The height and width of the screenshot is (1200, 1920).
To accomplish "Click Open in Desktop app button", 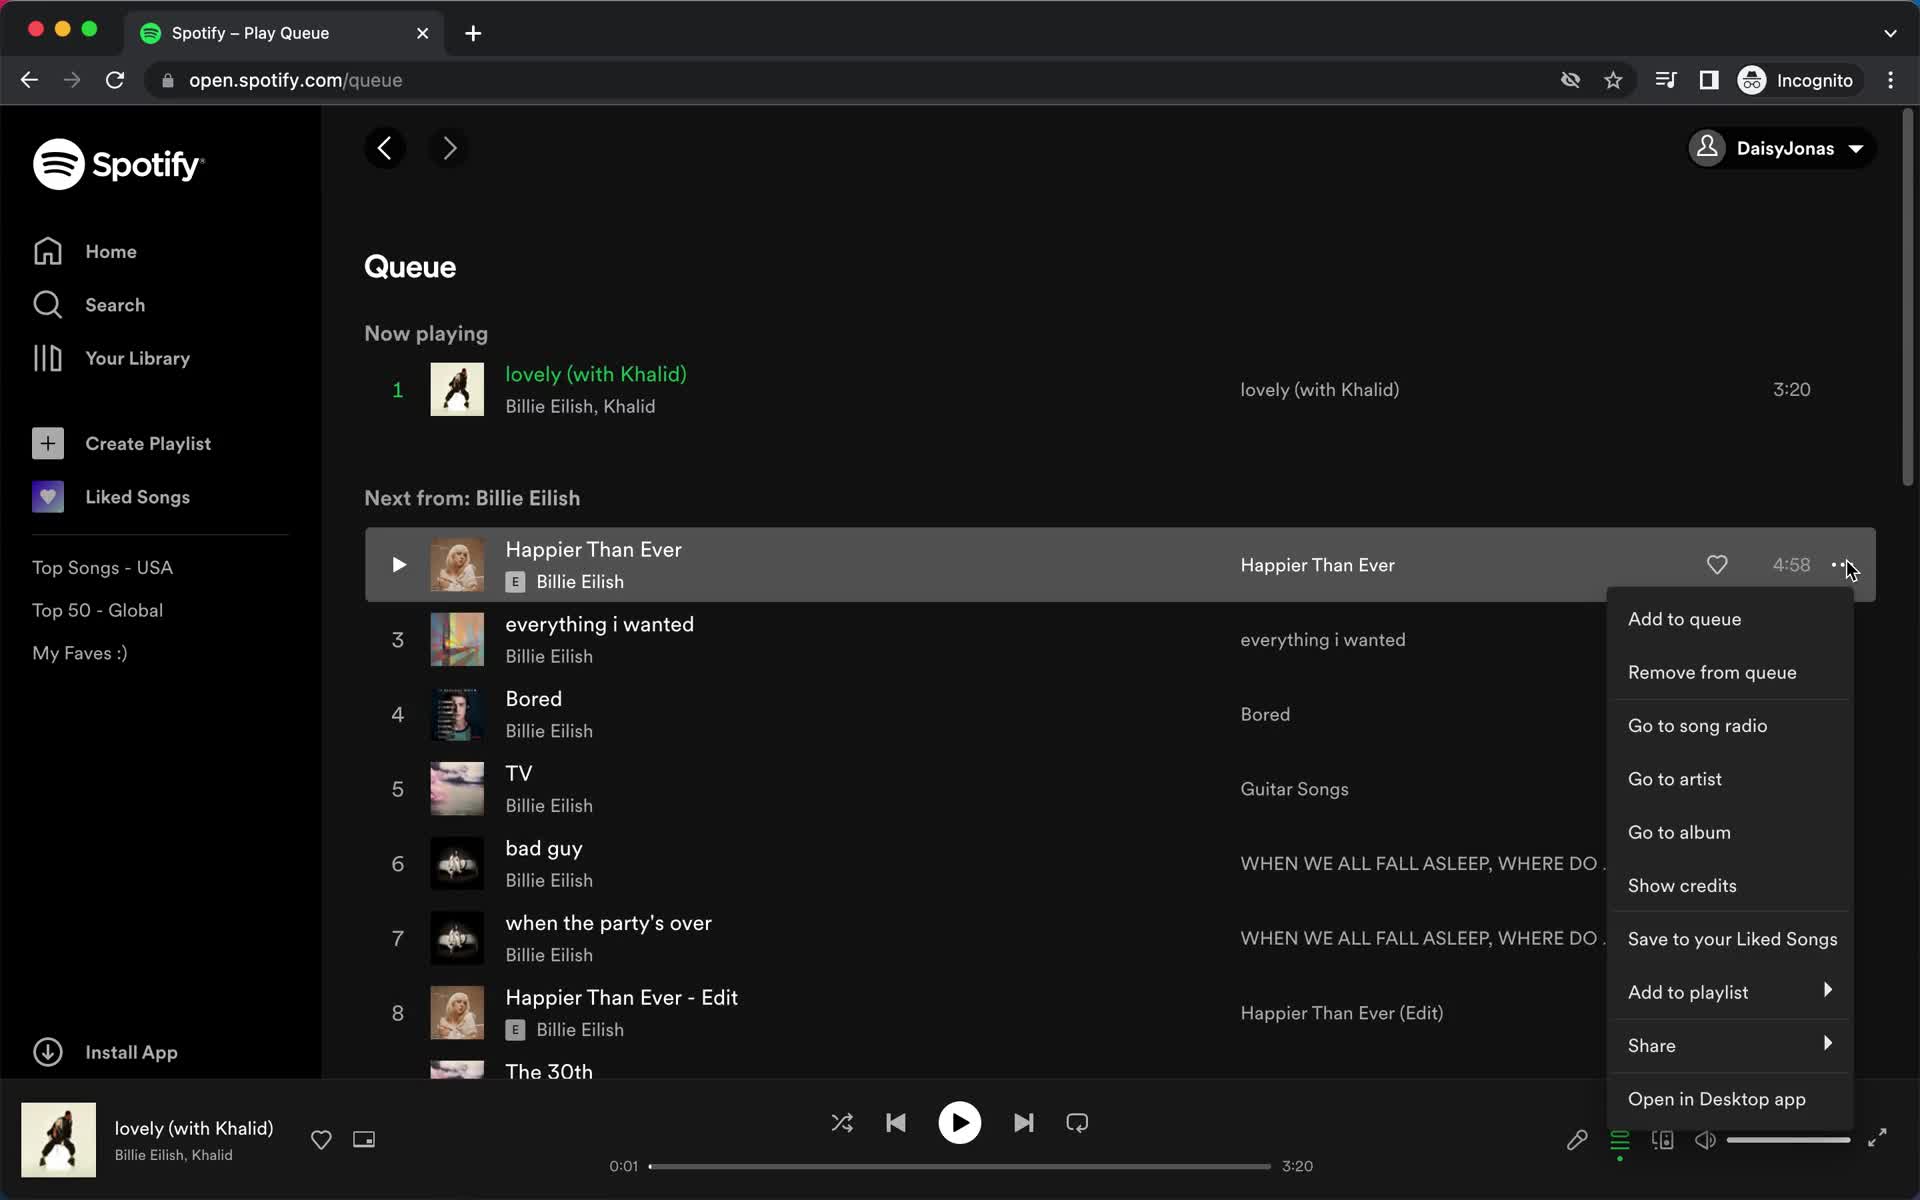I will 1718,1099.
